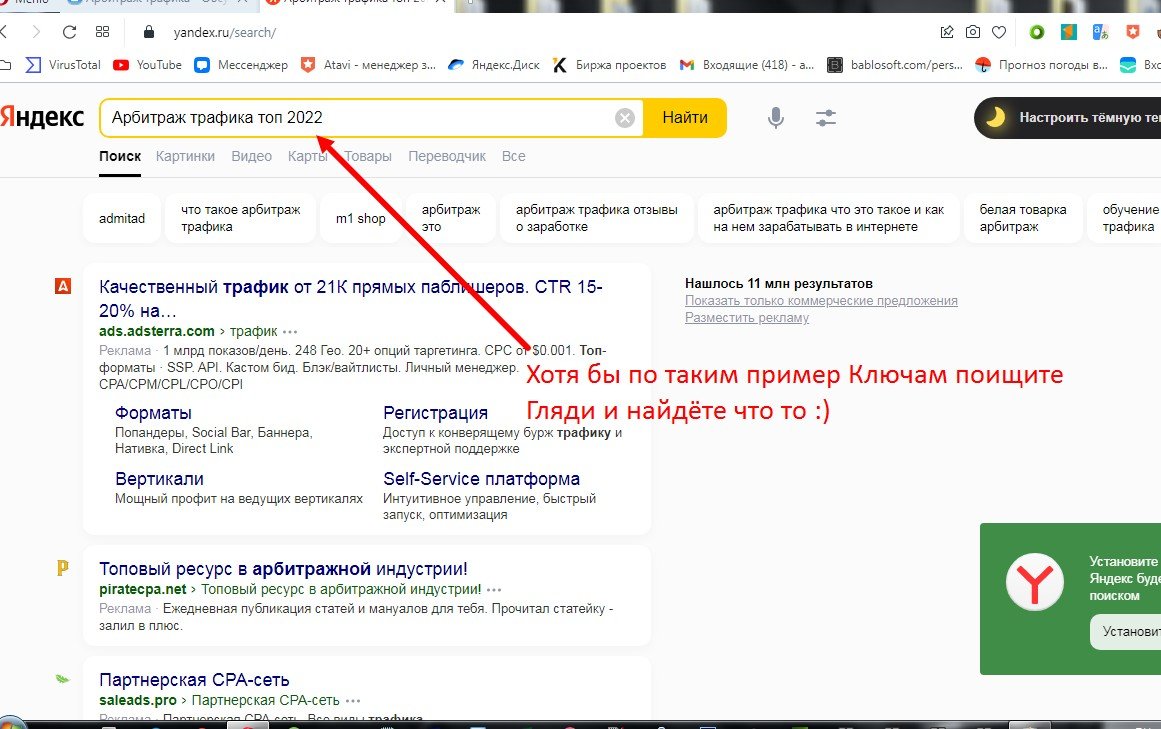Open options dots next to saleads.pro breadcrumb
The height and width of the screenshot is (729, 1161).
coord(353,701)
